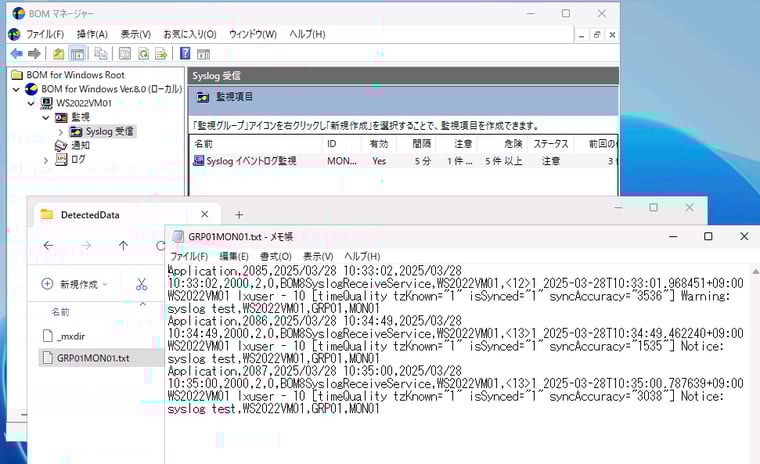The width and height of the screenshot is (760, 464).
Task: Sort the monitor list by the ステータス column header
Action: [551, 144]
